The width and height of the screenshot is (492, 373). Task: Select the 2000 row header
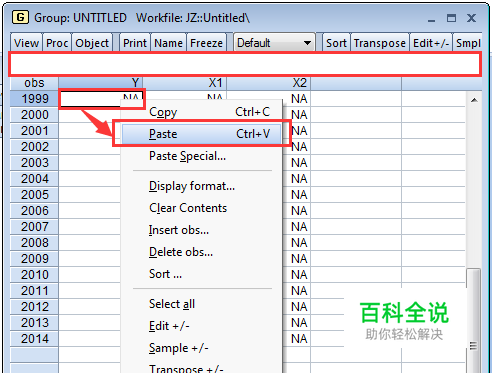[34, 115]
